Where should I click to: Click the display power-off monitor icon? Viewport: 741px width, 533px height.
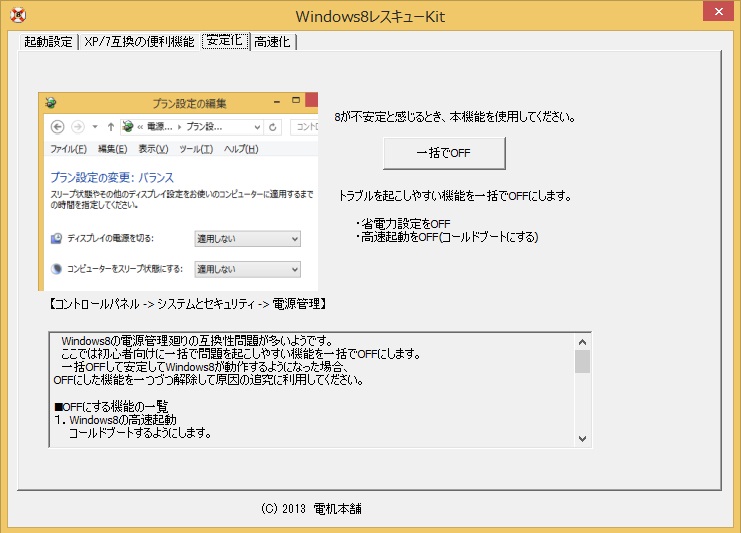56,239
